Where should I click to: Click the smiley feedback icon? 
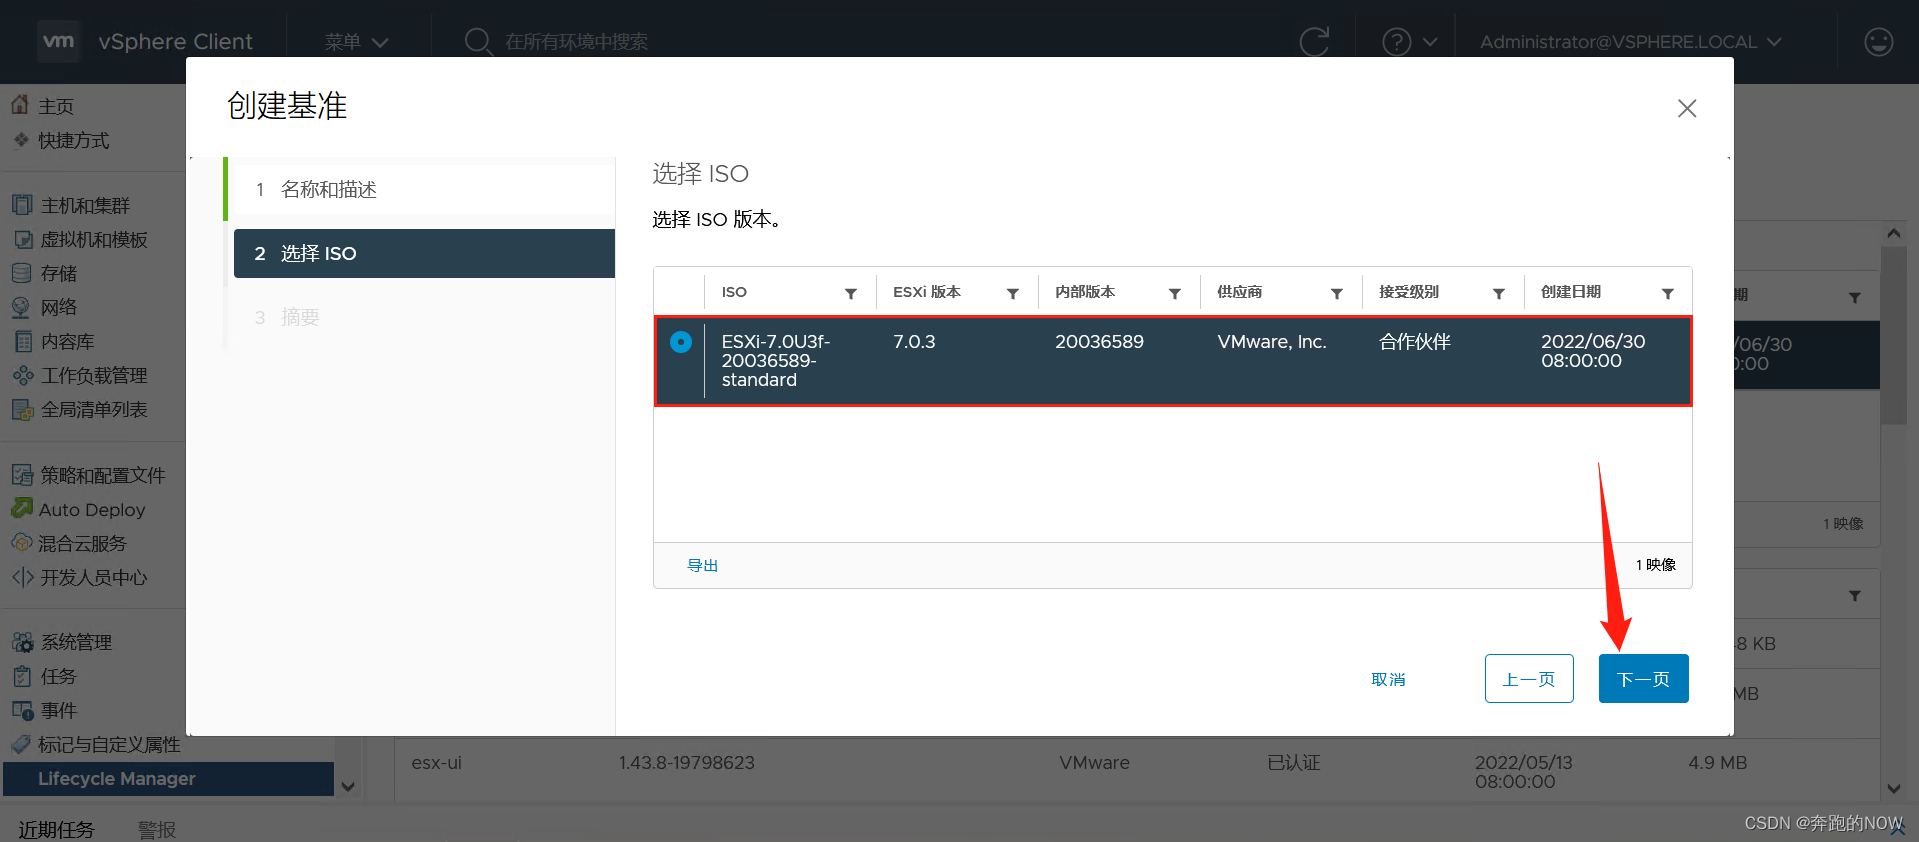(1879, 41)
